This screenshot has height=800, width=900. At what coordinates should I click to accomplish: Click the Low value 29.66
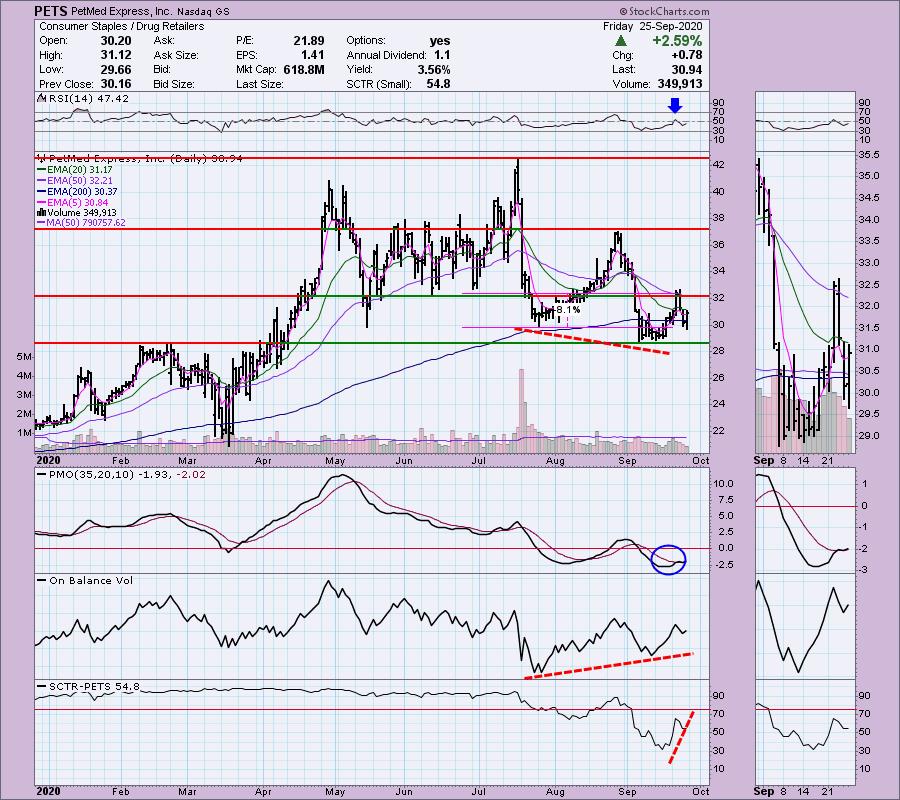coord(116,69)
